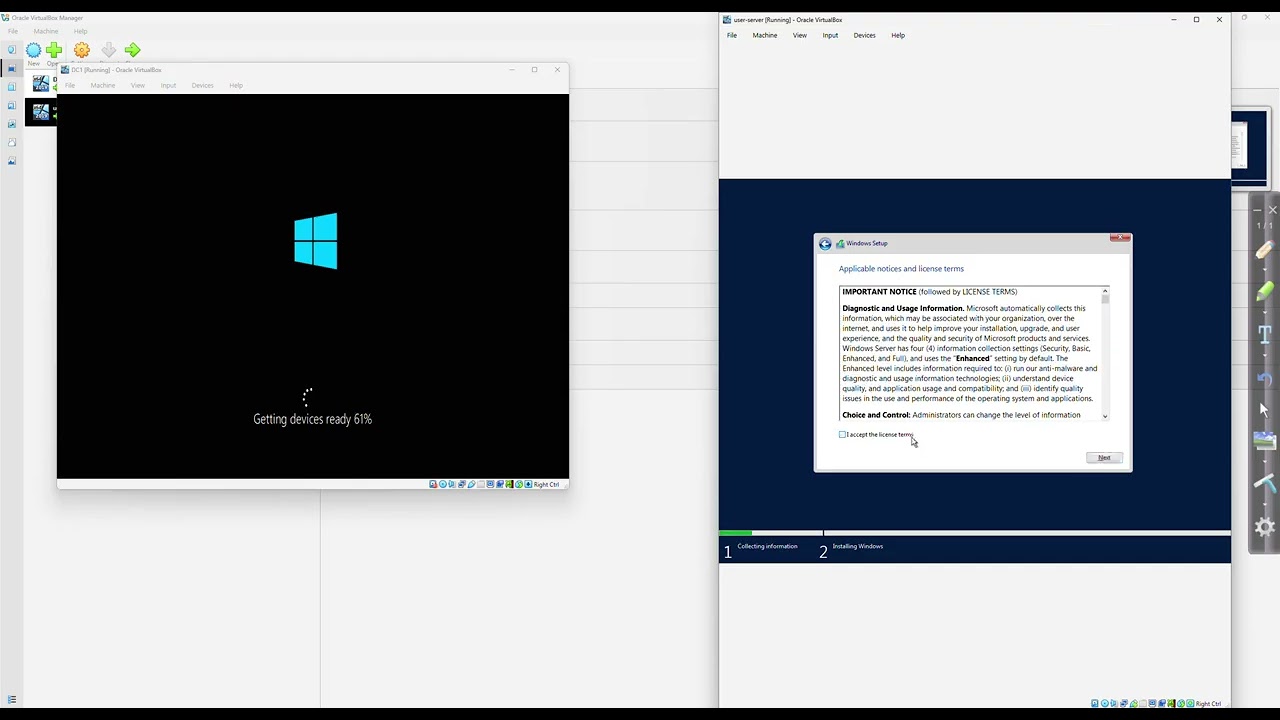Click the grey Discard arrow in Manager toolbar
1280x720 pixels.
pos(108,50)
